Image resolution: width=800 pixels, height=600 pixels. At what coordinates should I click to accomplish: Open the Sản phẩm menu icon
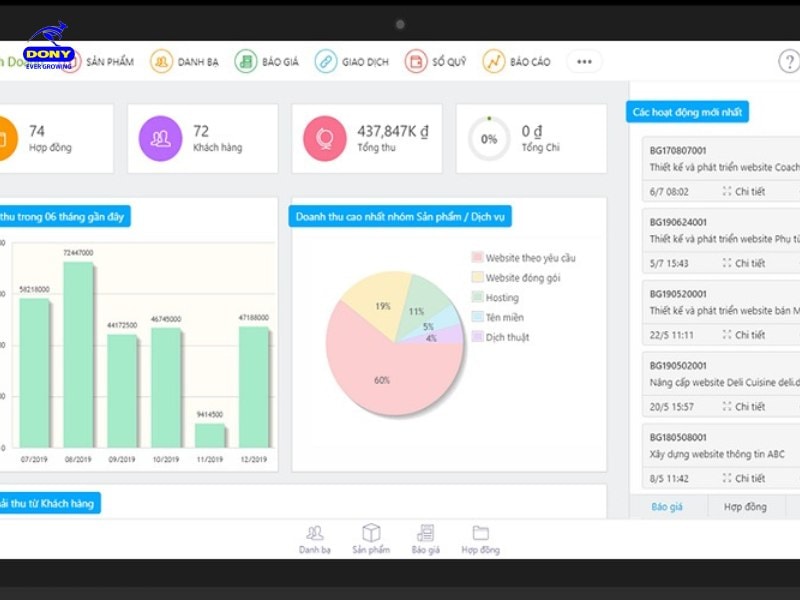tap(70, 61)
